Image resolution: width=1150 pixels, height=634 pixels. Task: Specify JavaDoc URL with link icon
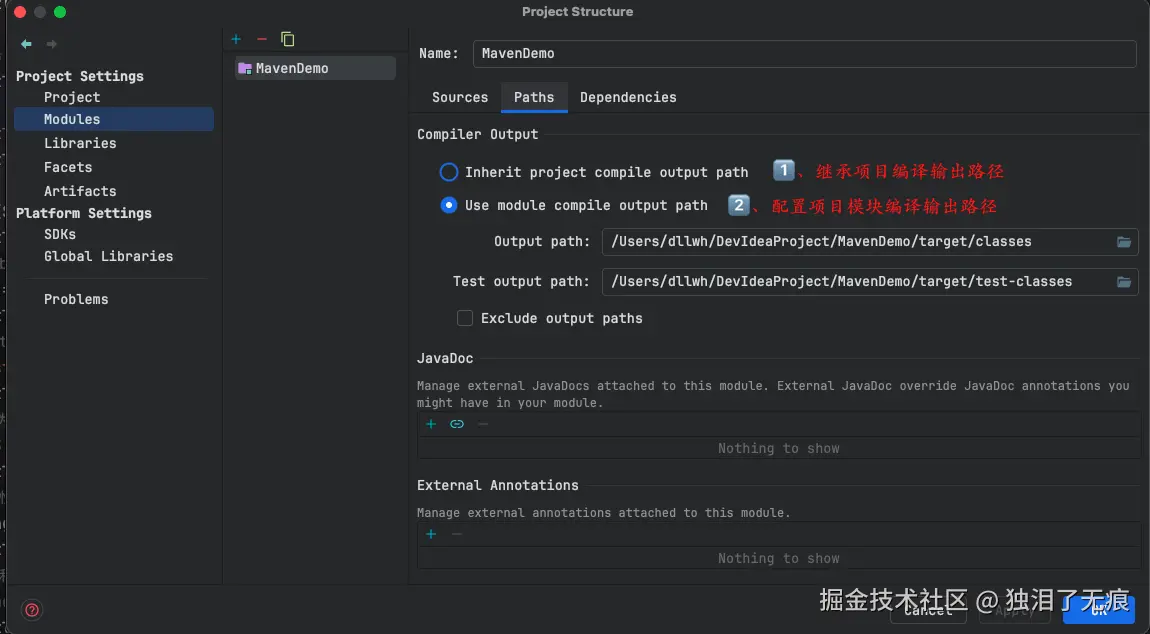(x=457, y=424)
